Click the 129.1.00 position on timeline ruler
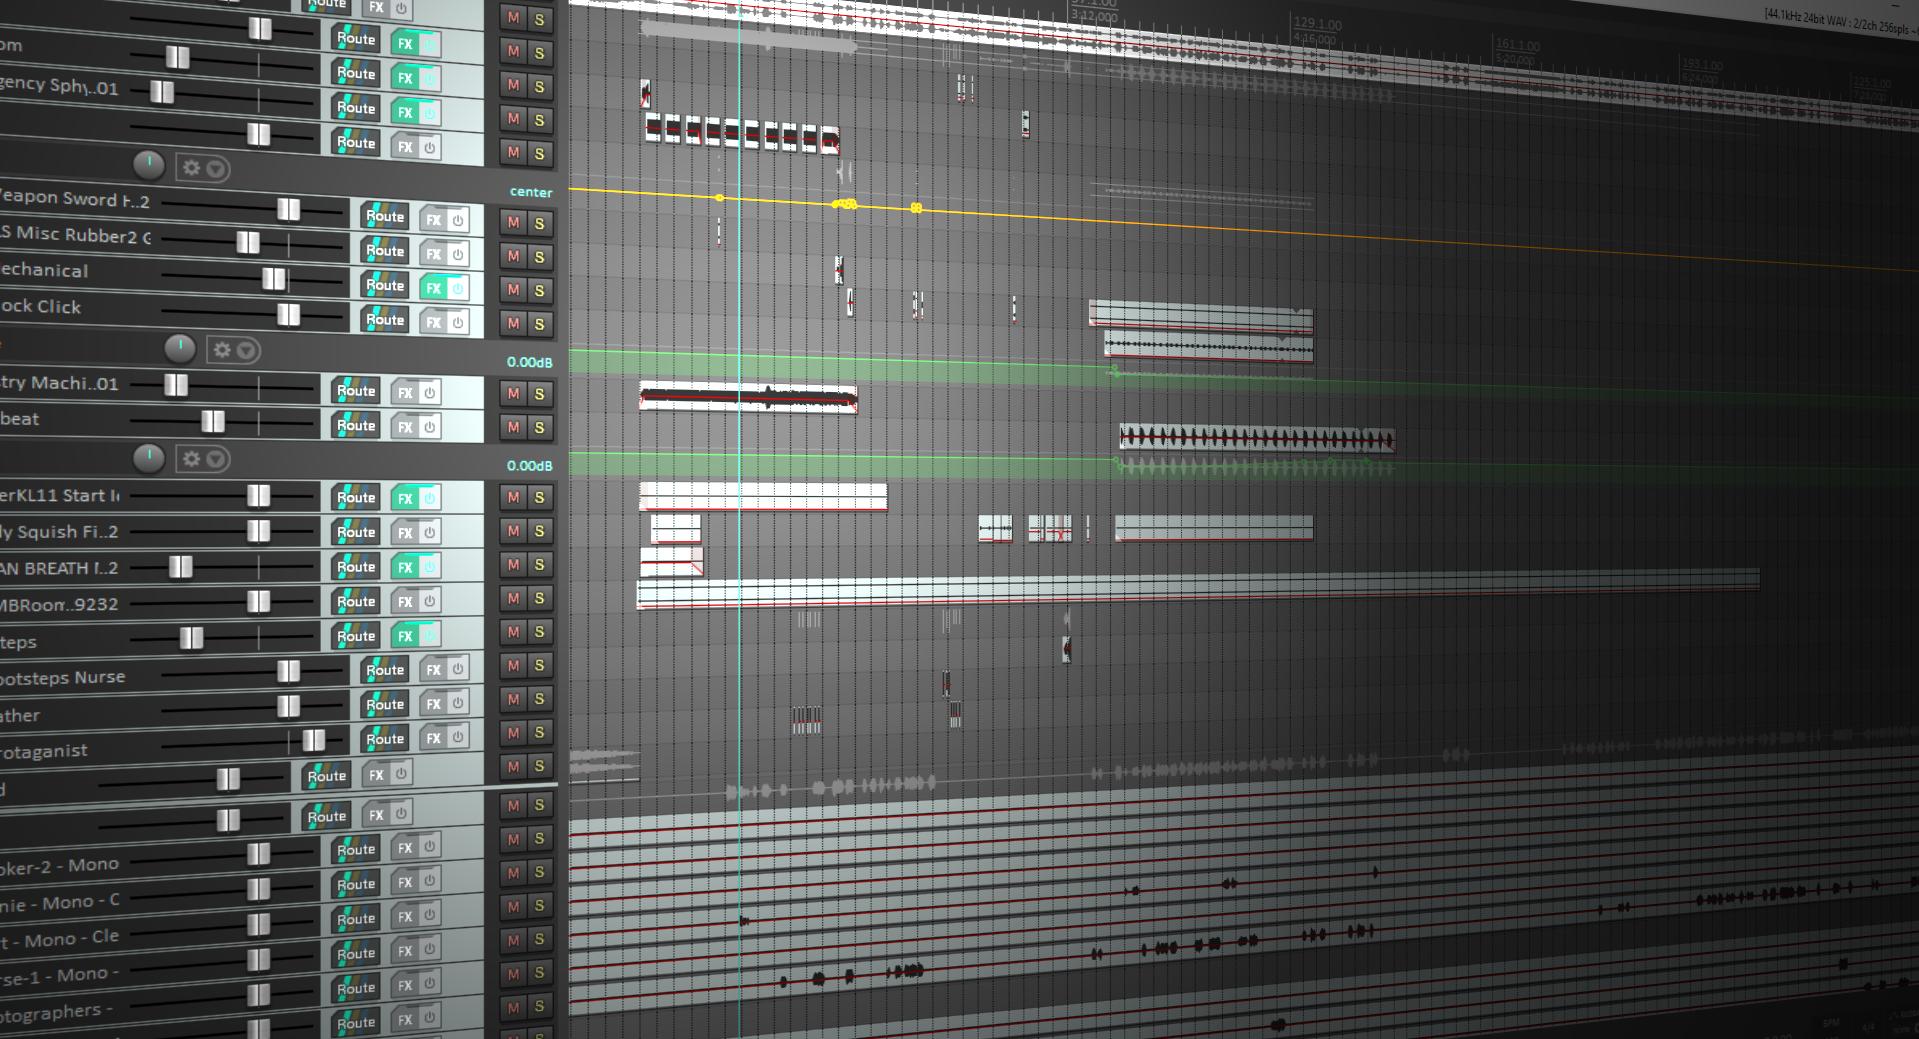 [x=1317, y=24]
